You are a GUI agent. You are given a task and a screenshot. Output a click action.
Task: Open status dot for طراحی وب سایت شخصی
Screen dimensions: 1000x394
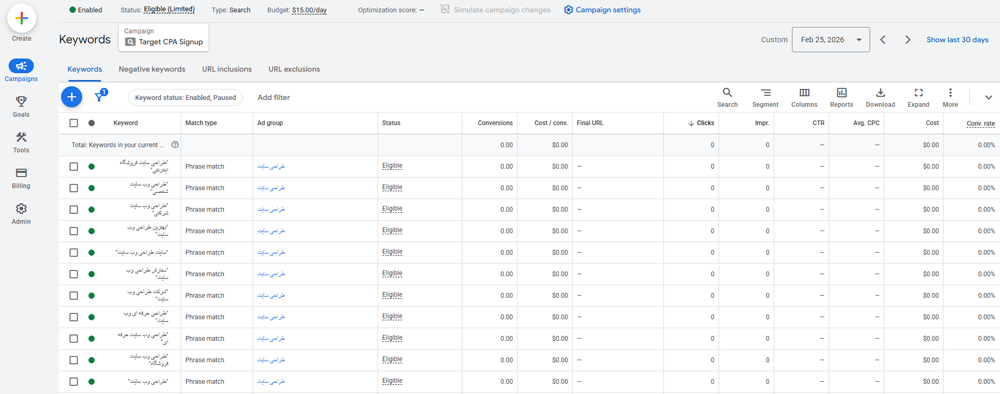91,188
